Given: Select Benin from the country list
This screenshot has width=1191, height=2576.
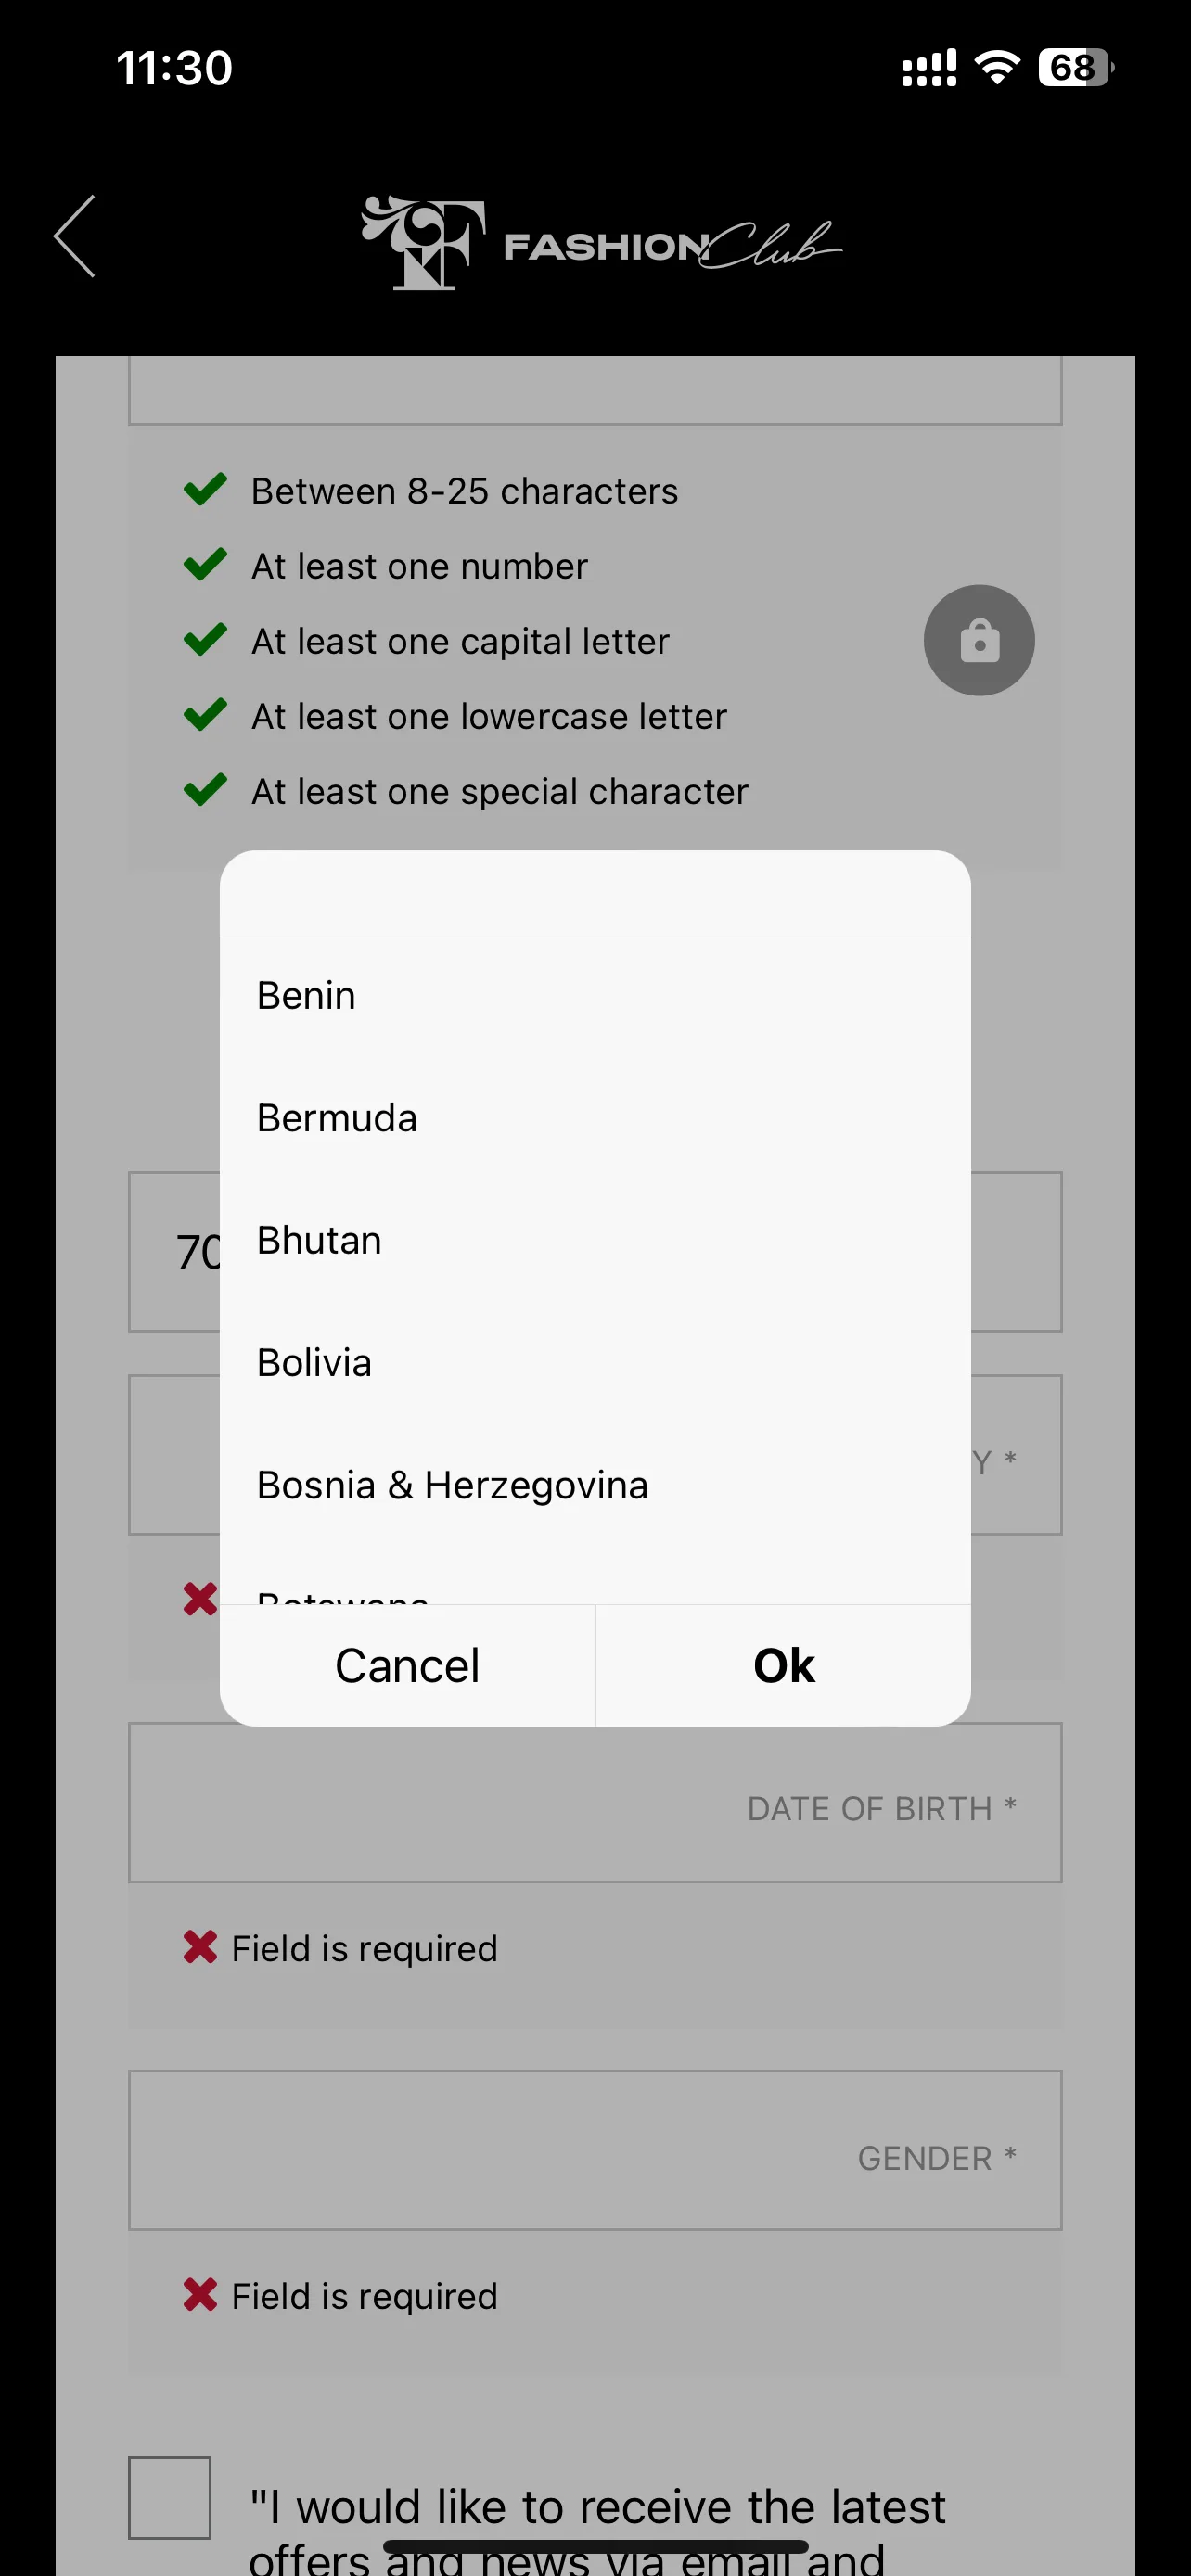Looking at the screenshot, I should click(595, 996).
